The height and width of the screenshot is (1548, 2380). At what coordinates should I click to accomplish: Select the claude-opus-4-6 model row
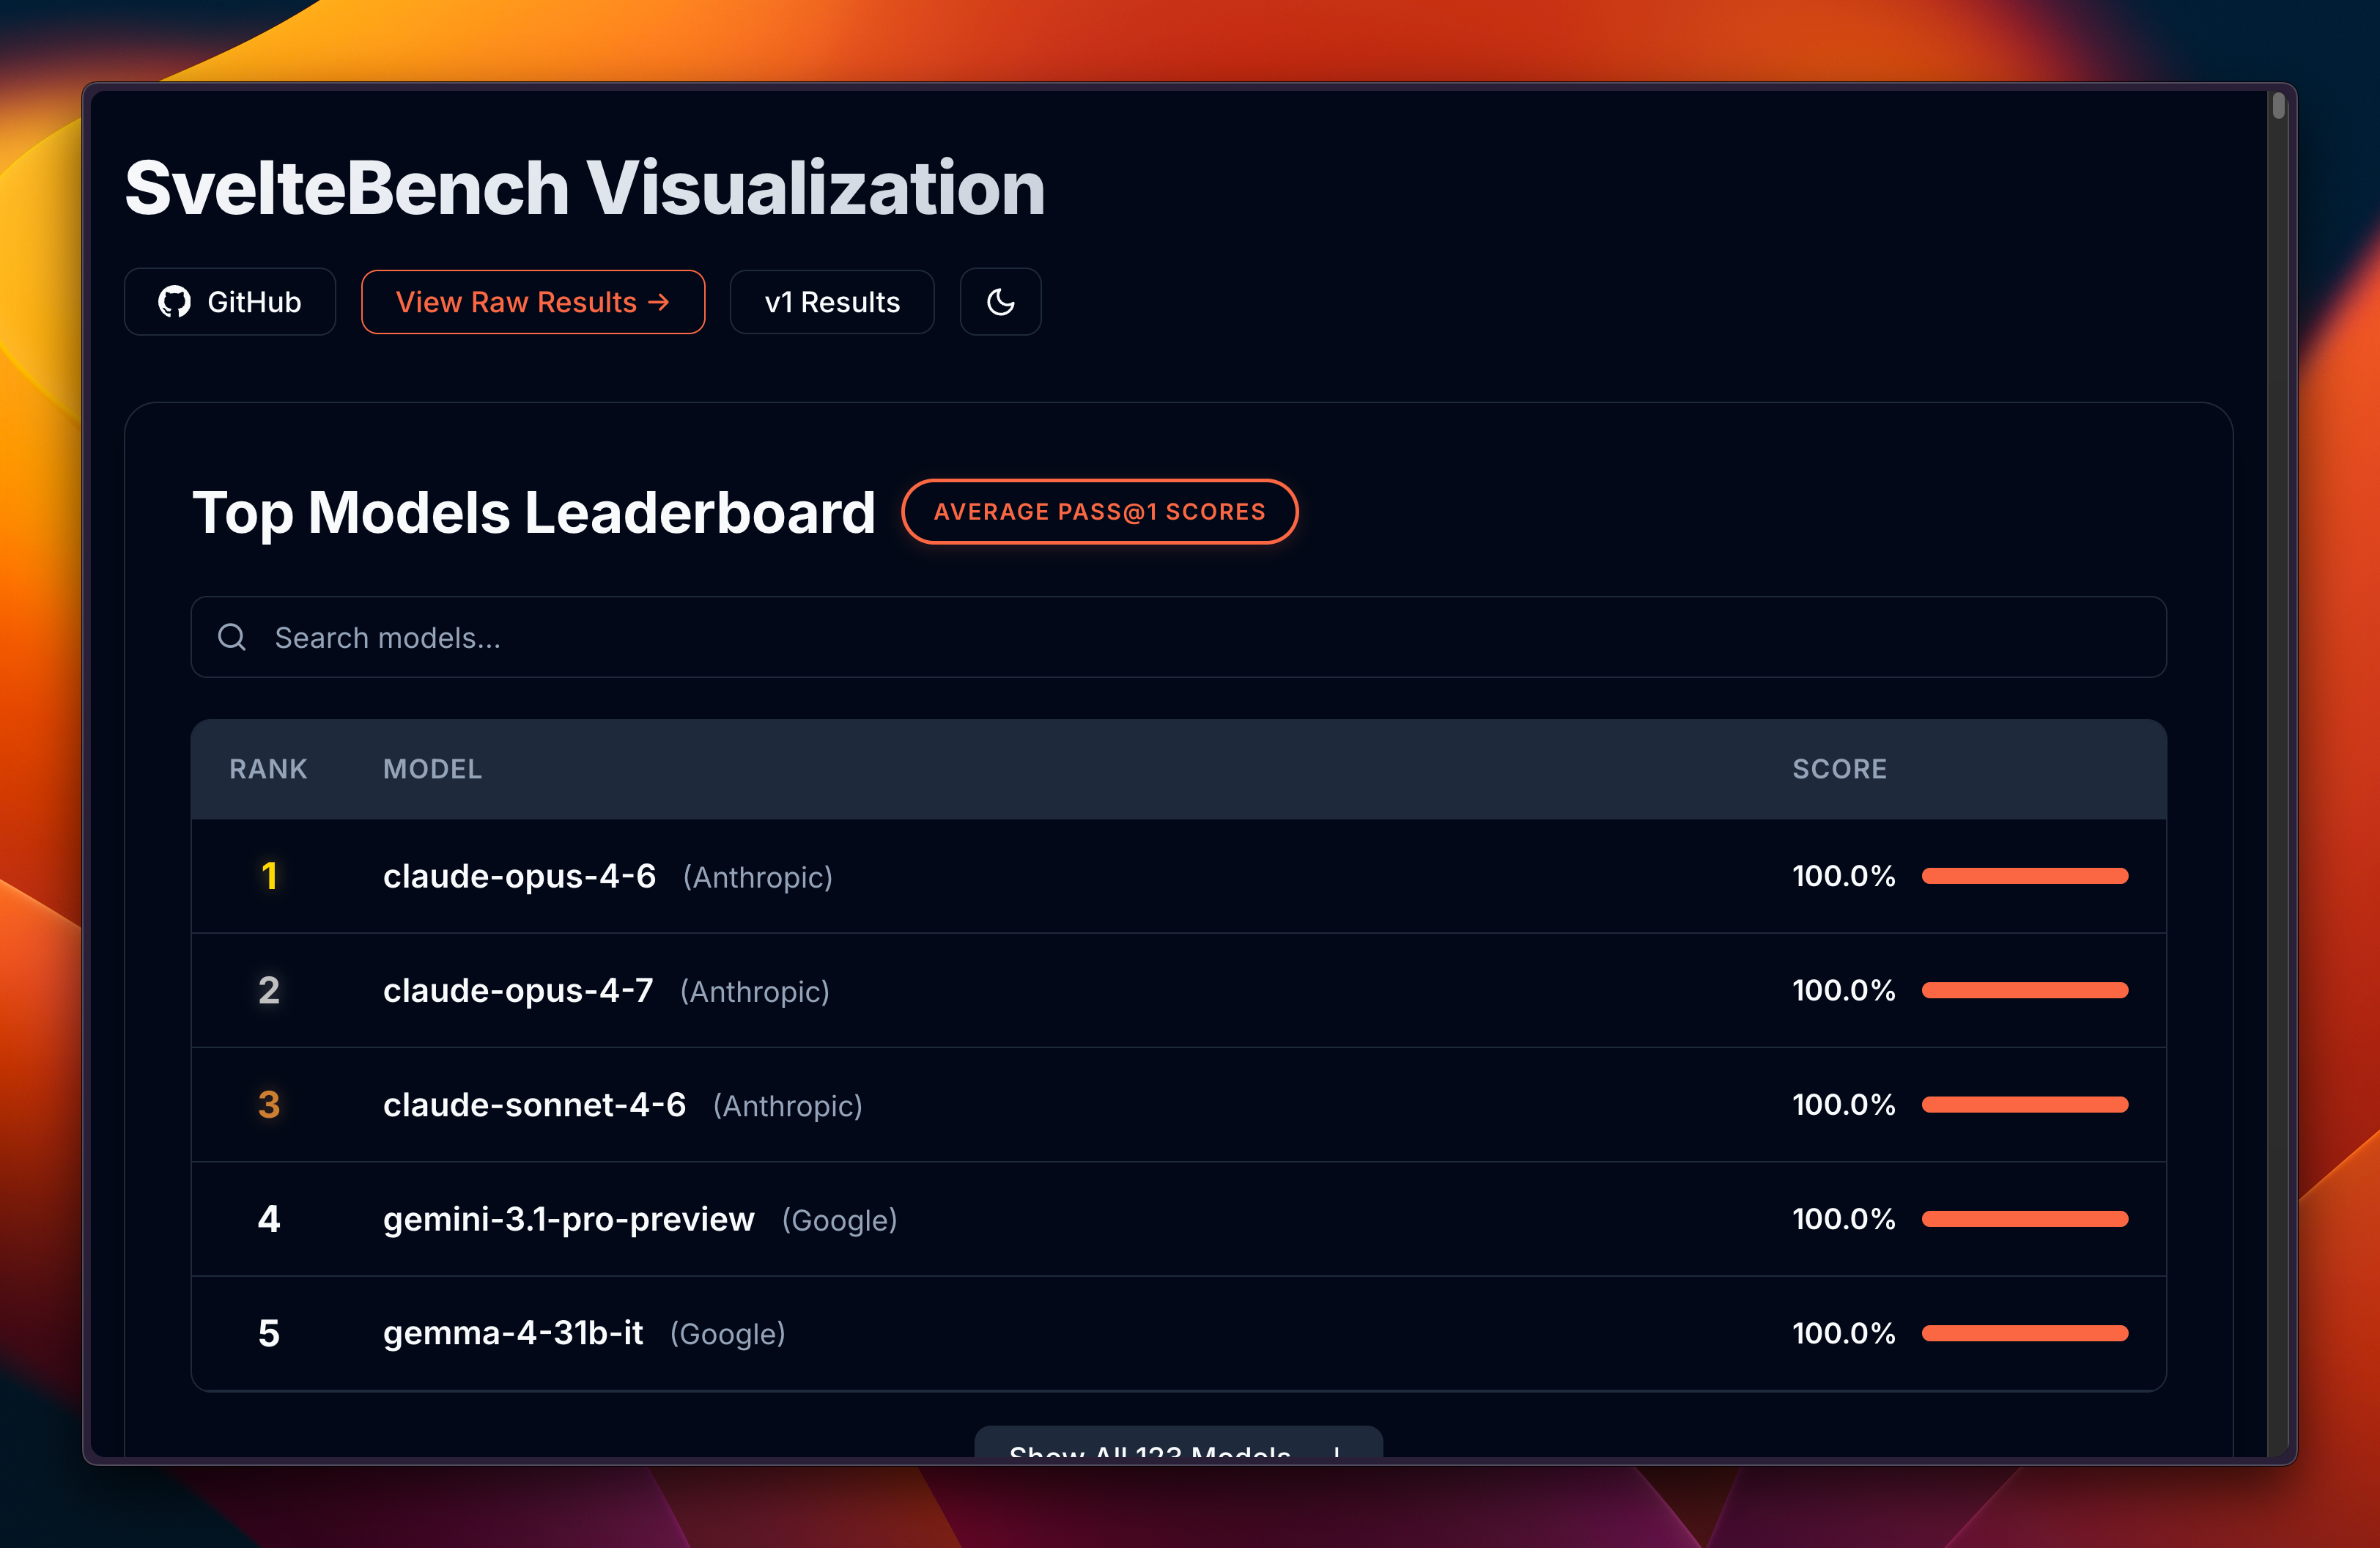1178,876
